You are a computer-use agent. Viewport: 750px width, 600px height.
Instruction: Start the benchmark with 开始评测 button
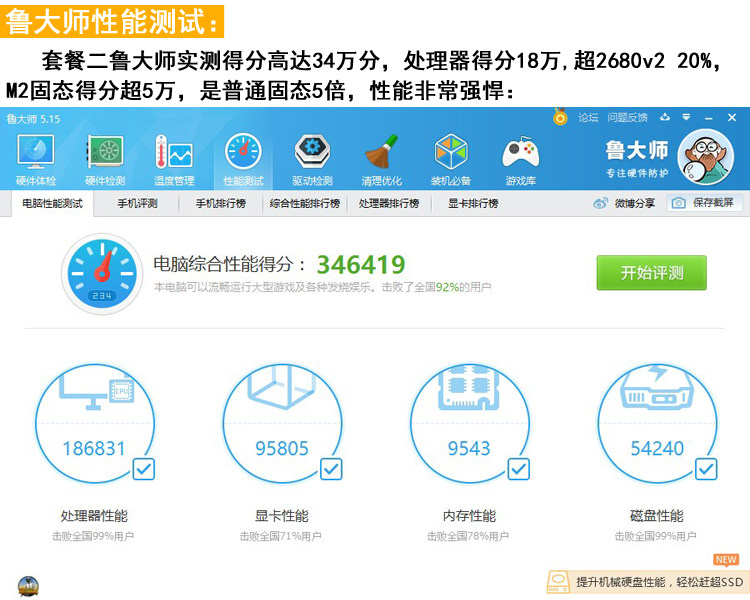[x=651, y=273]
